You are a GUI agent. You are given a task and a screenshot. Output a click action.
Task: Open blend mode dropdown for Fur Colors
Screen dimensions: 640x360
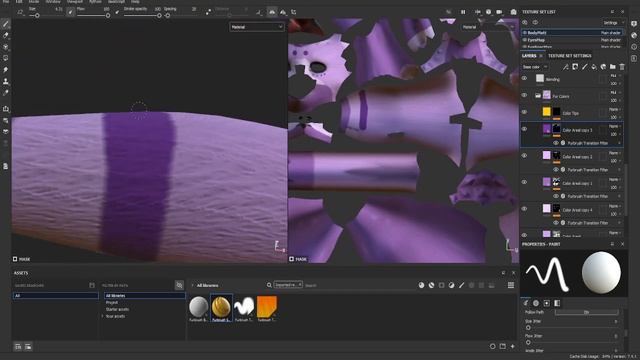pos(615,93)
